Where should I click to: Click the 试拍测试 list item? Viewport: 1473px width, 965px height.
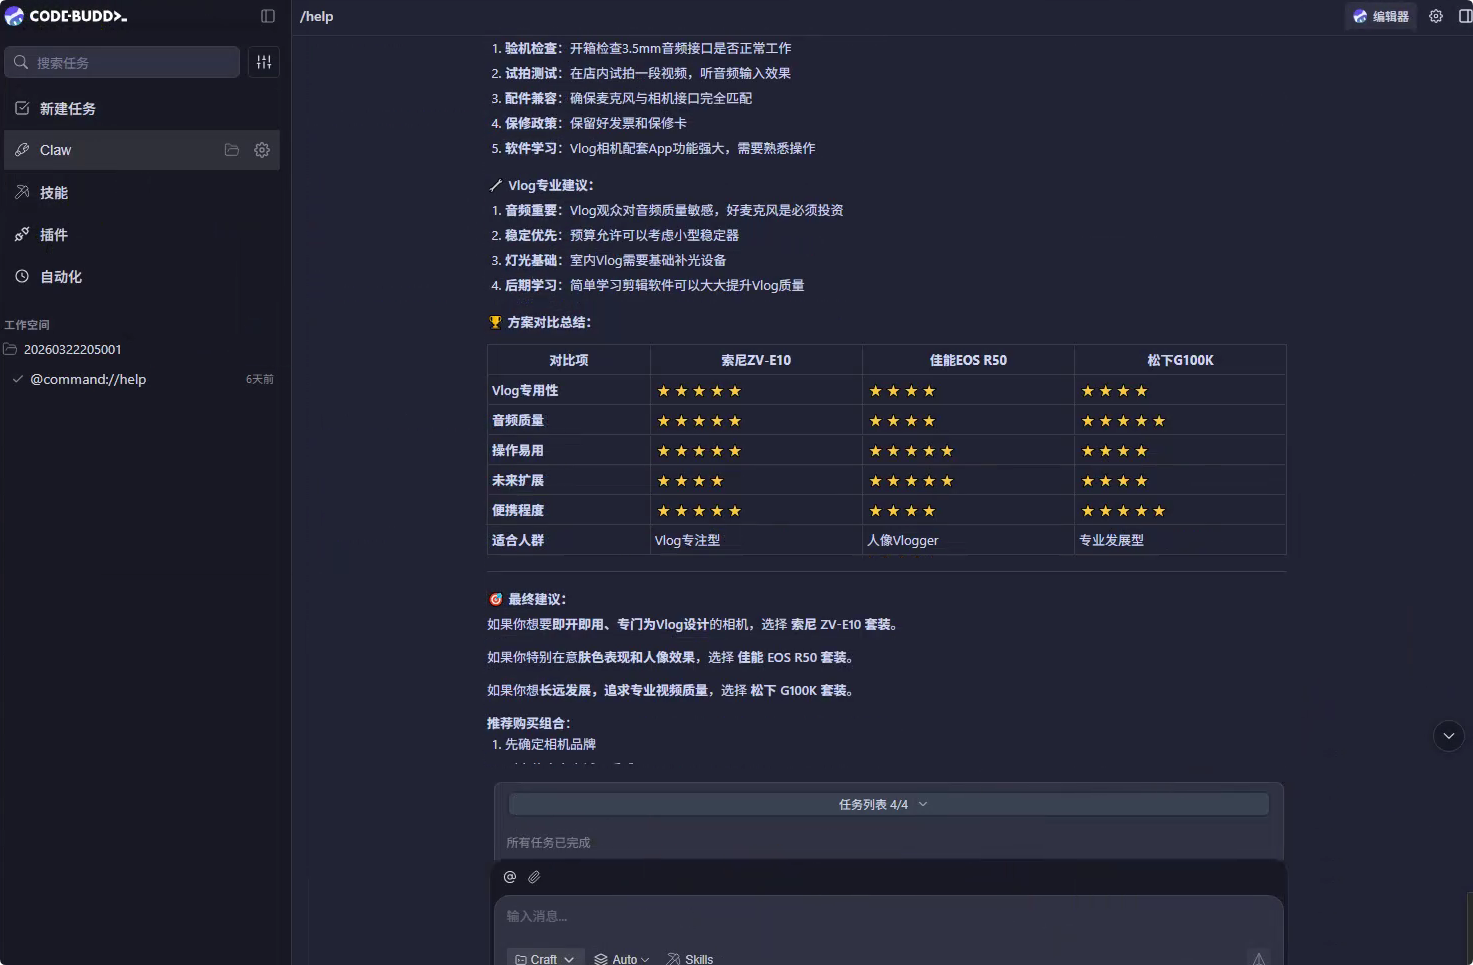point(648,73)
